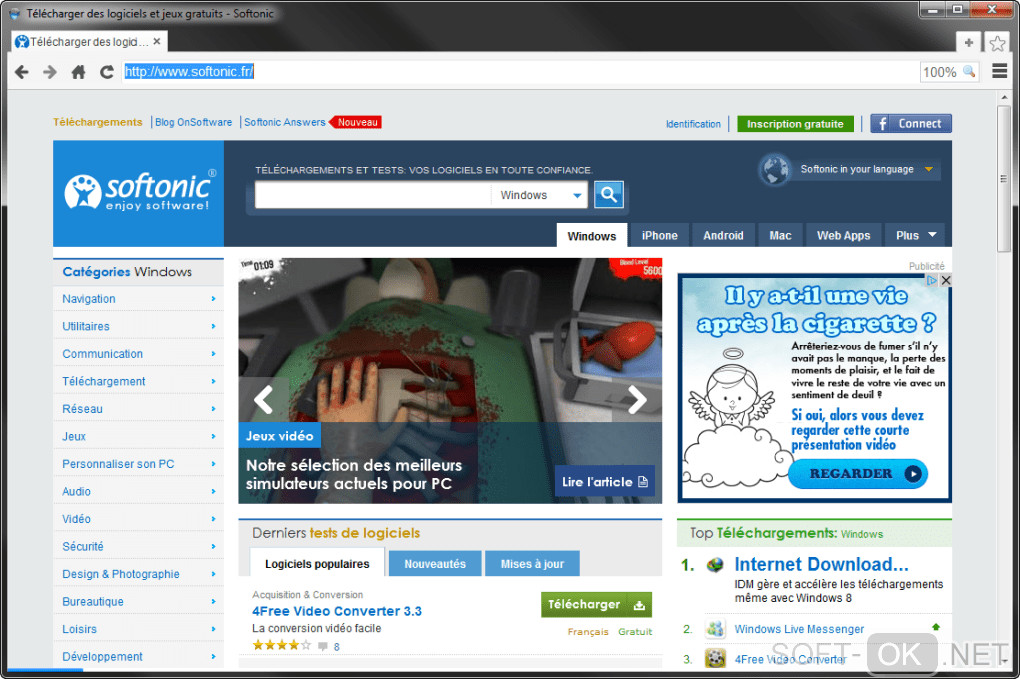The width and height of the screenshot is (1020, 679).
Task: Click the AdChoices icon on the ad
Action: (x=932, y=280)
